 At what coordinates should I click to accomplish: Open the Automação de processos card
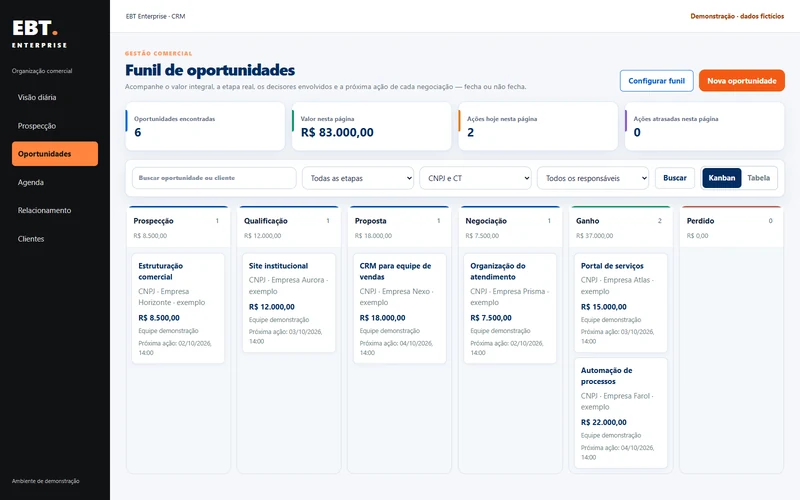point(621,413)
